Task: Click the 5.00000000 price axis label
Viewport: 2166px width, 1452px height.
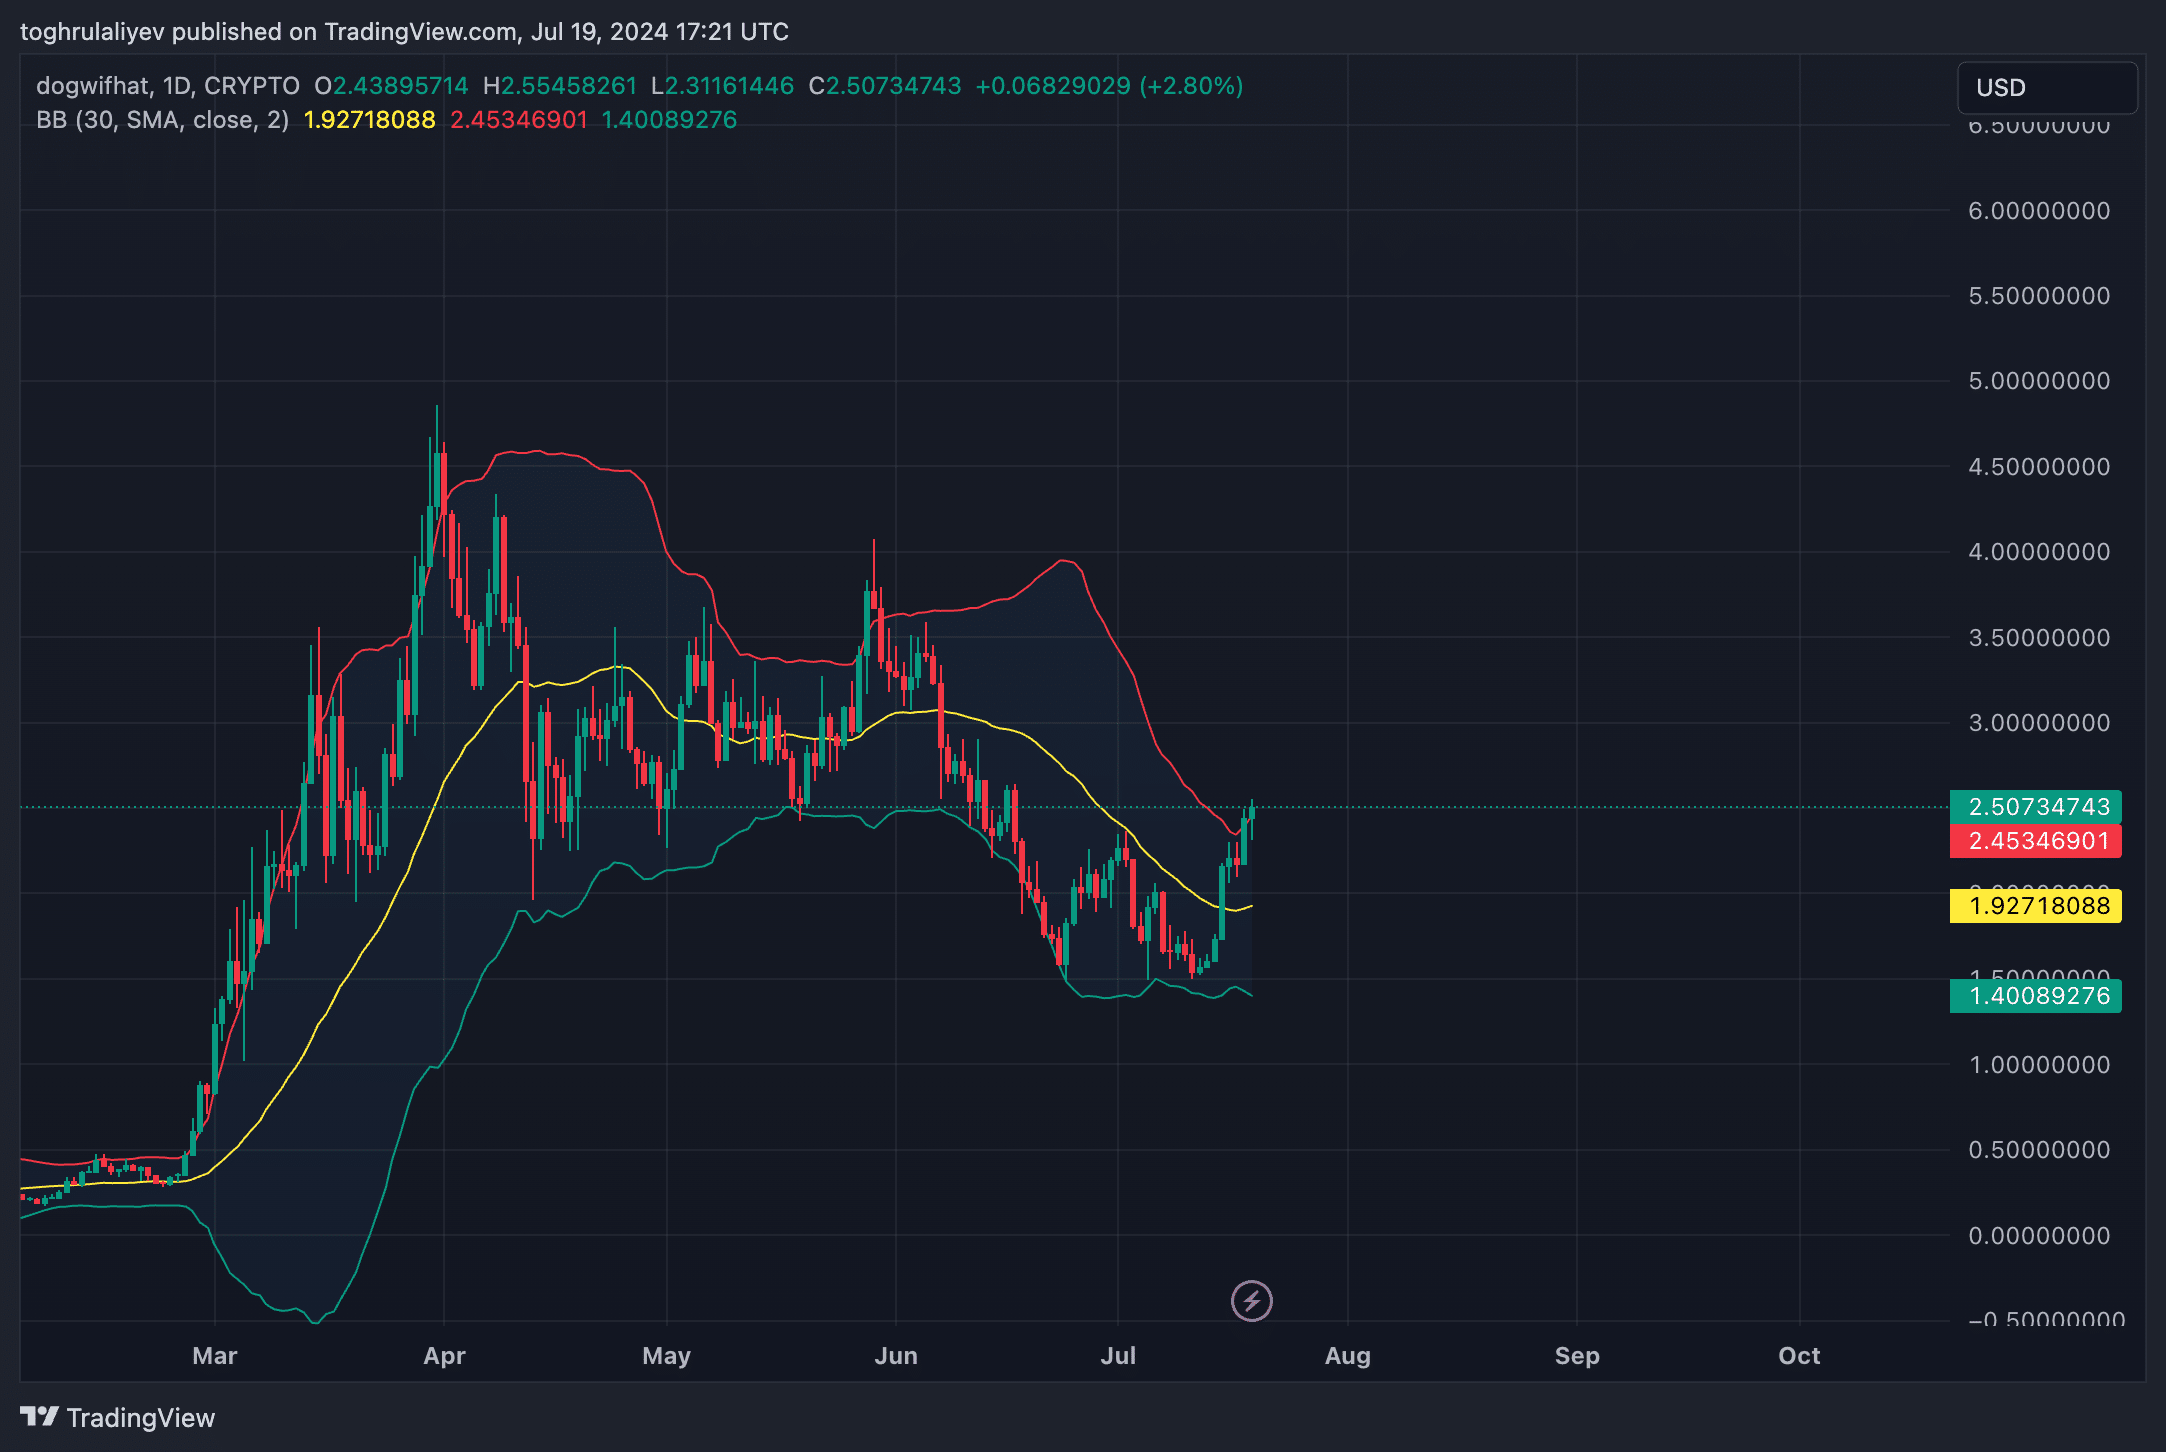Action: [x=2039, y=381]
